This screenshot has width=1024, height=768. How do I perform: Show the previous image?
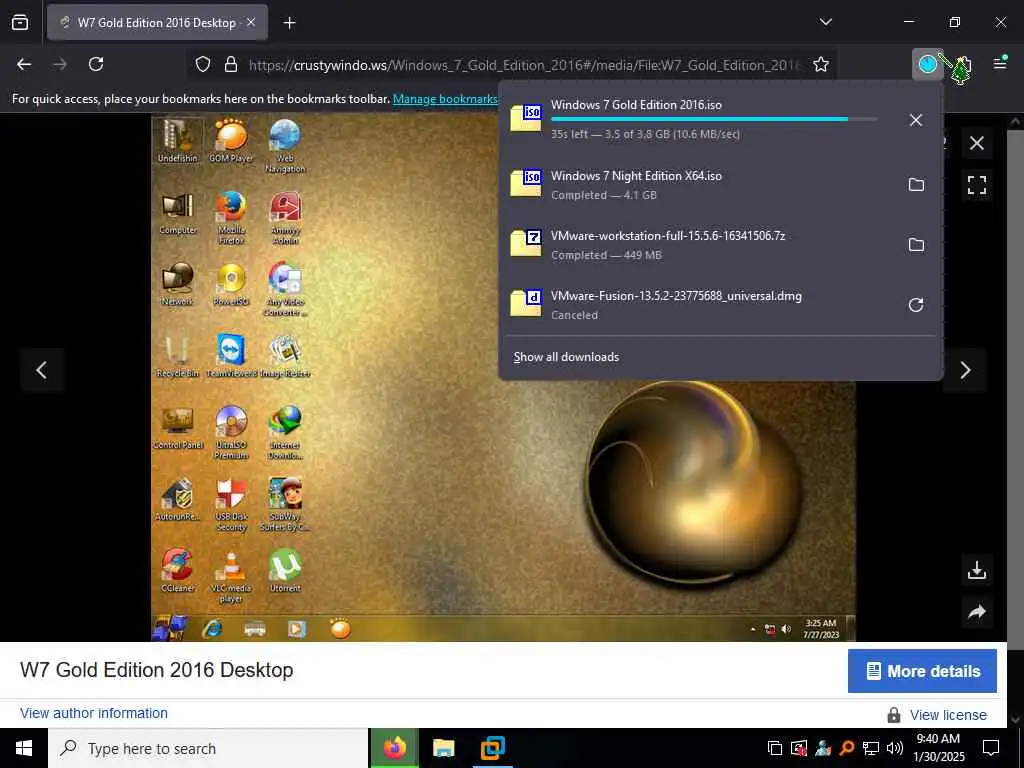(x=41, y=370)
